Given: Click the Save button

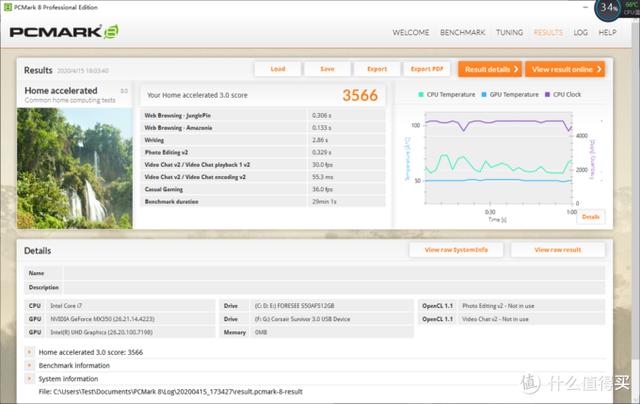Looking at the screenshot, I should point(327,69).
